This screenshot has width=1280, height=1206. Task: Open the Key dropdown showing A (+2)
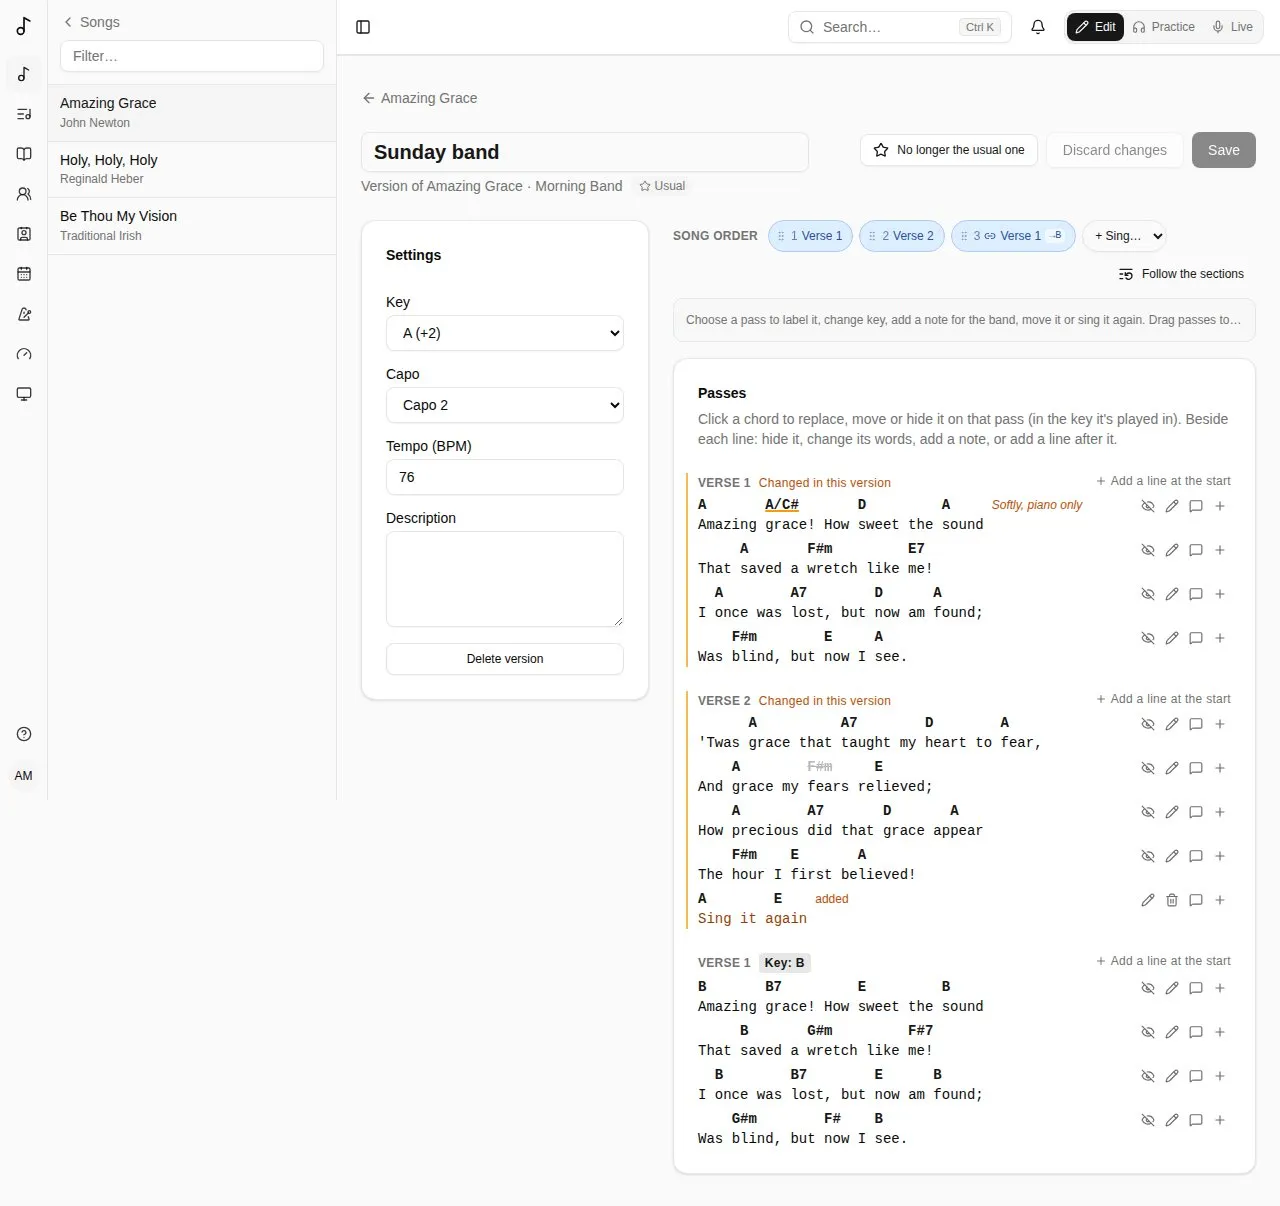click(505, 333)
